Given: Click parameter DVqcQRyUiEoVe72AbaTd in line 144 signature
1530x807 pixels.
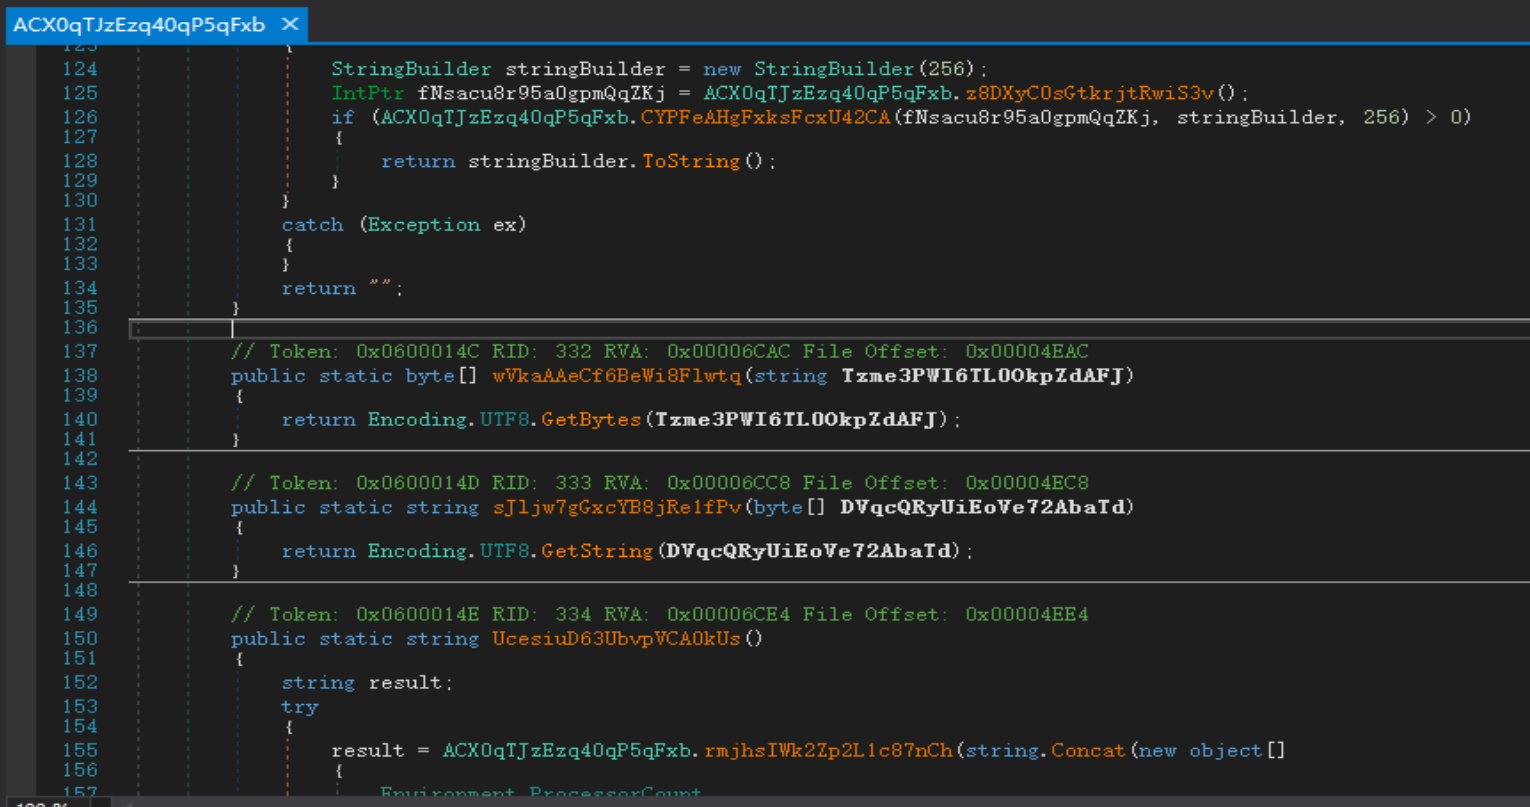Looking at the screenshot, I should [983, 507].
